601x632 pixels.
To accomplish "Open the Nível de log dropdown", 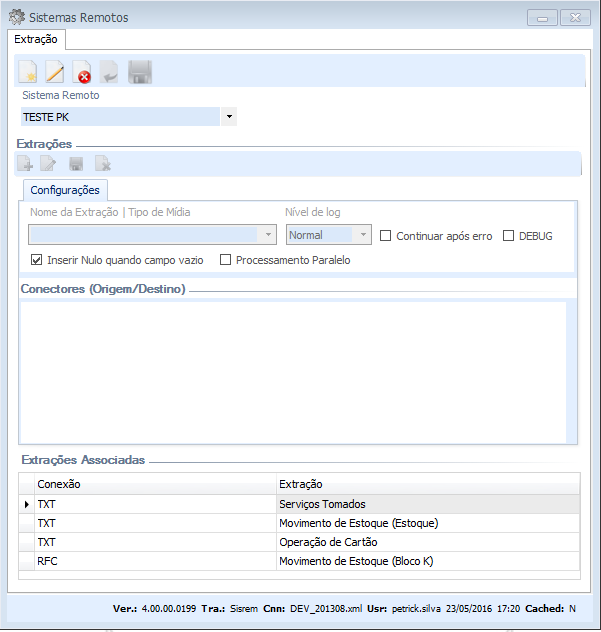I will (363, 235).
